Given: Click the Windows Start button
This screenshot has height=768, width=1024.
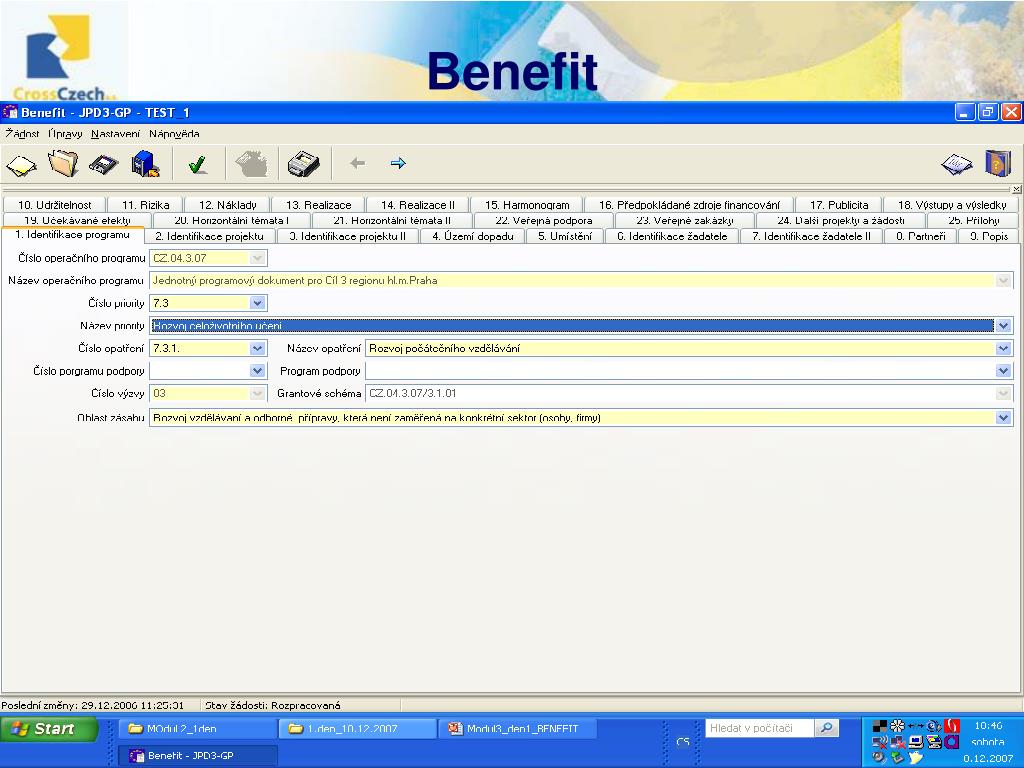Looking at the screenshot, I should coord(50,728).
